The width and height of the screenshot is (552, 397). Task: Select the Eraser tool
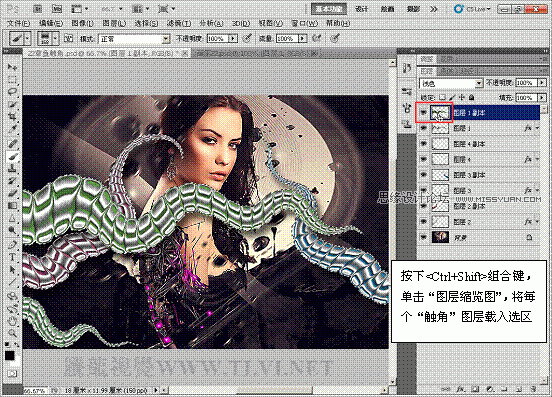tap(12, 194)
